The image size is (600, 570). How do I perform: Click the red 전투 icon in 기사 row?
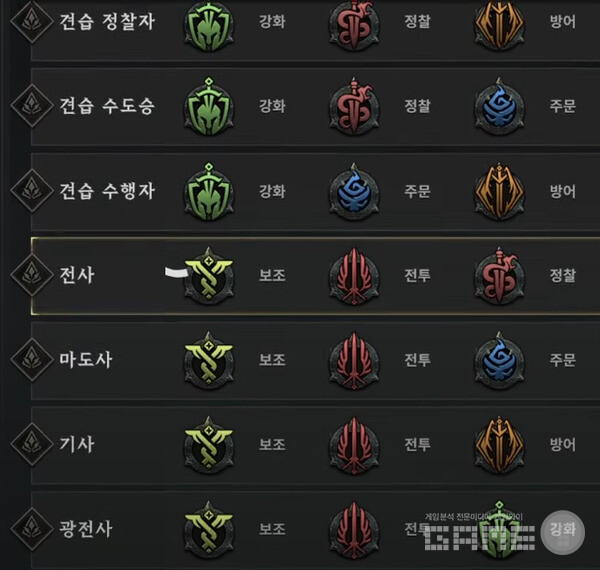click(x=354, y=445)
